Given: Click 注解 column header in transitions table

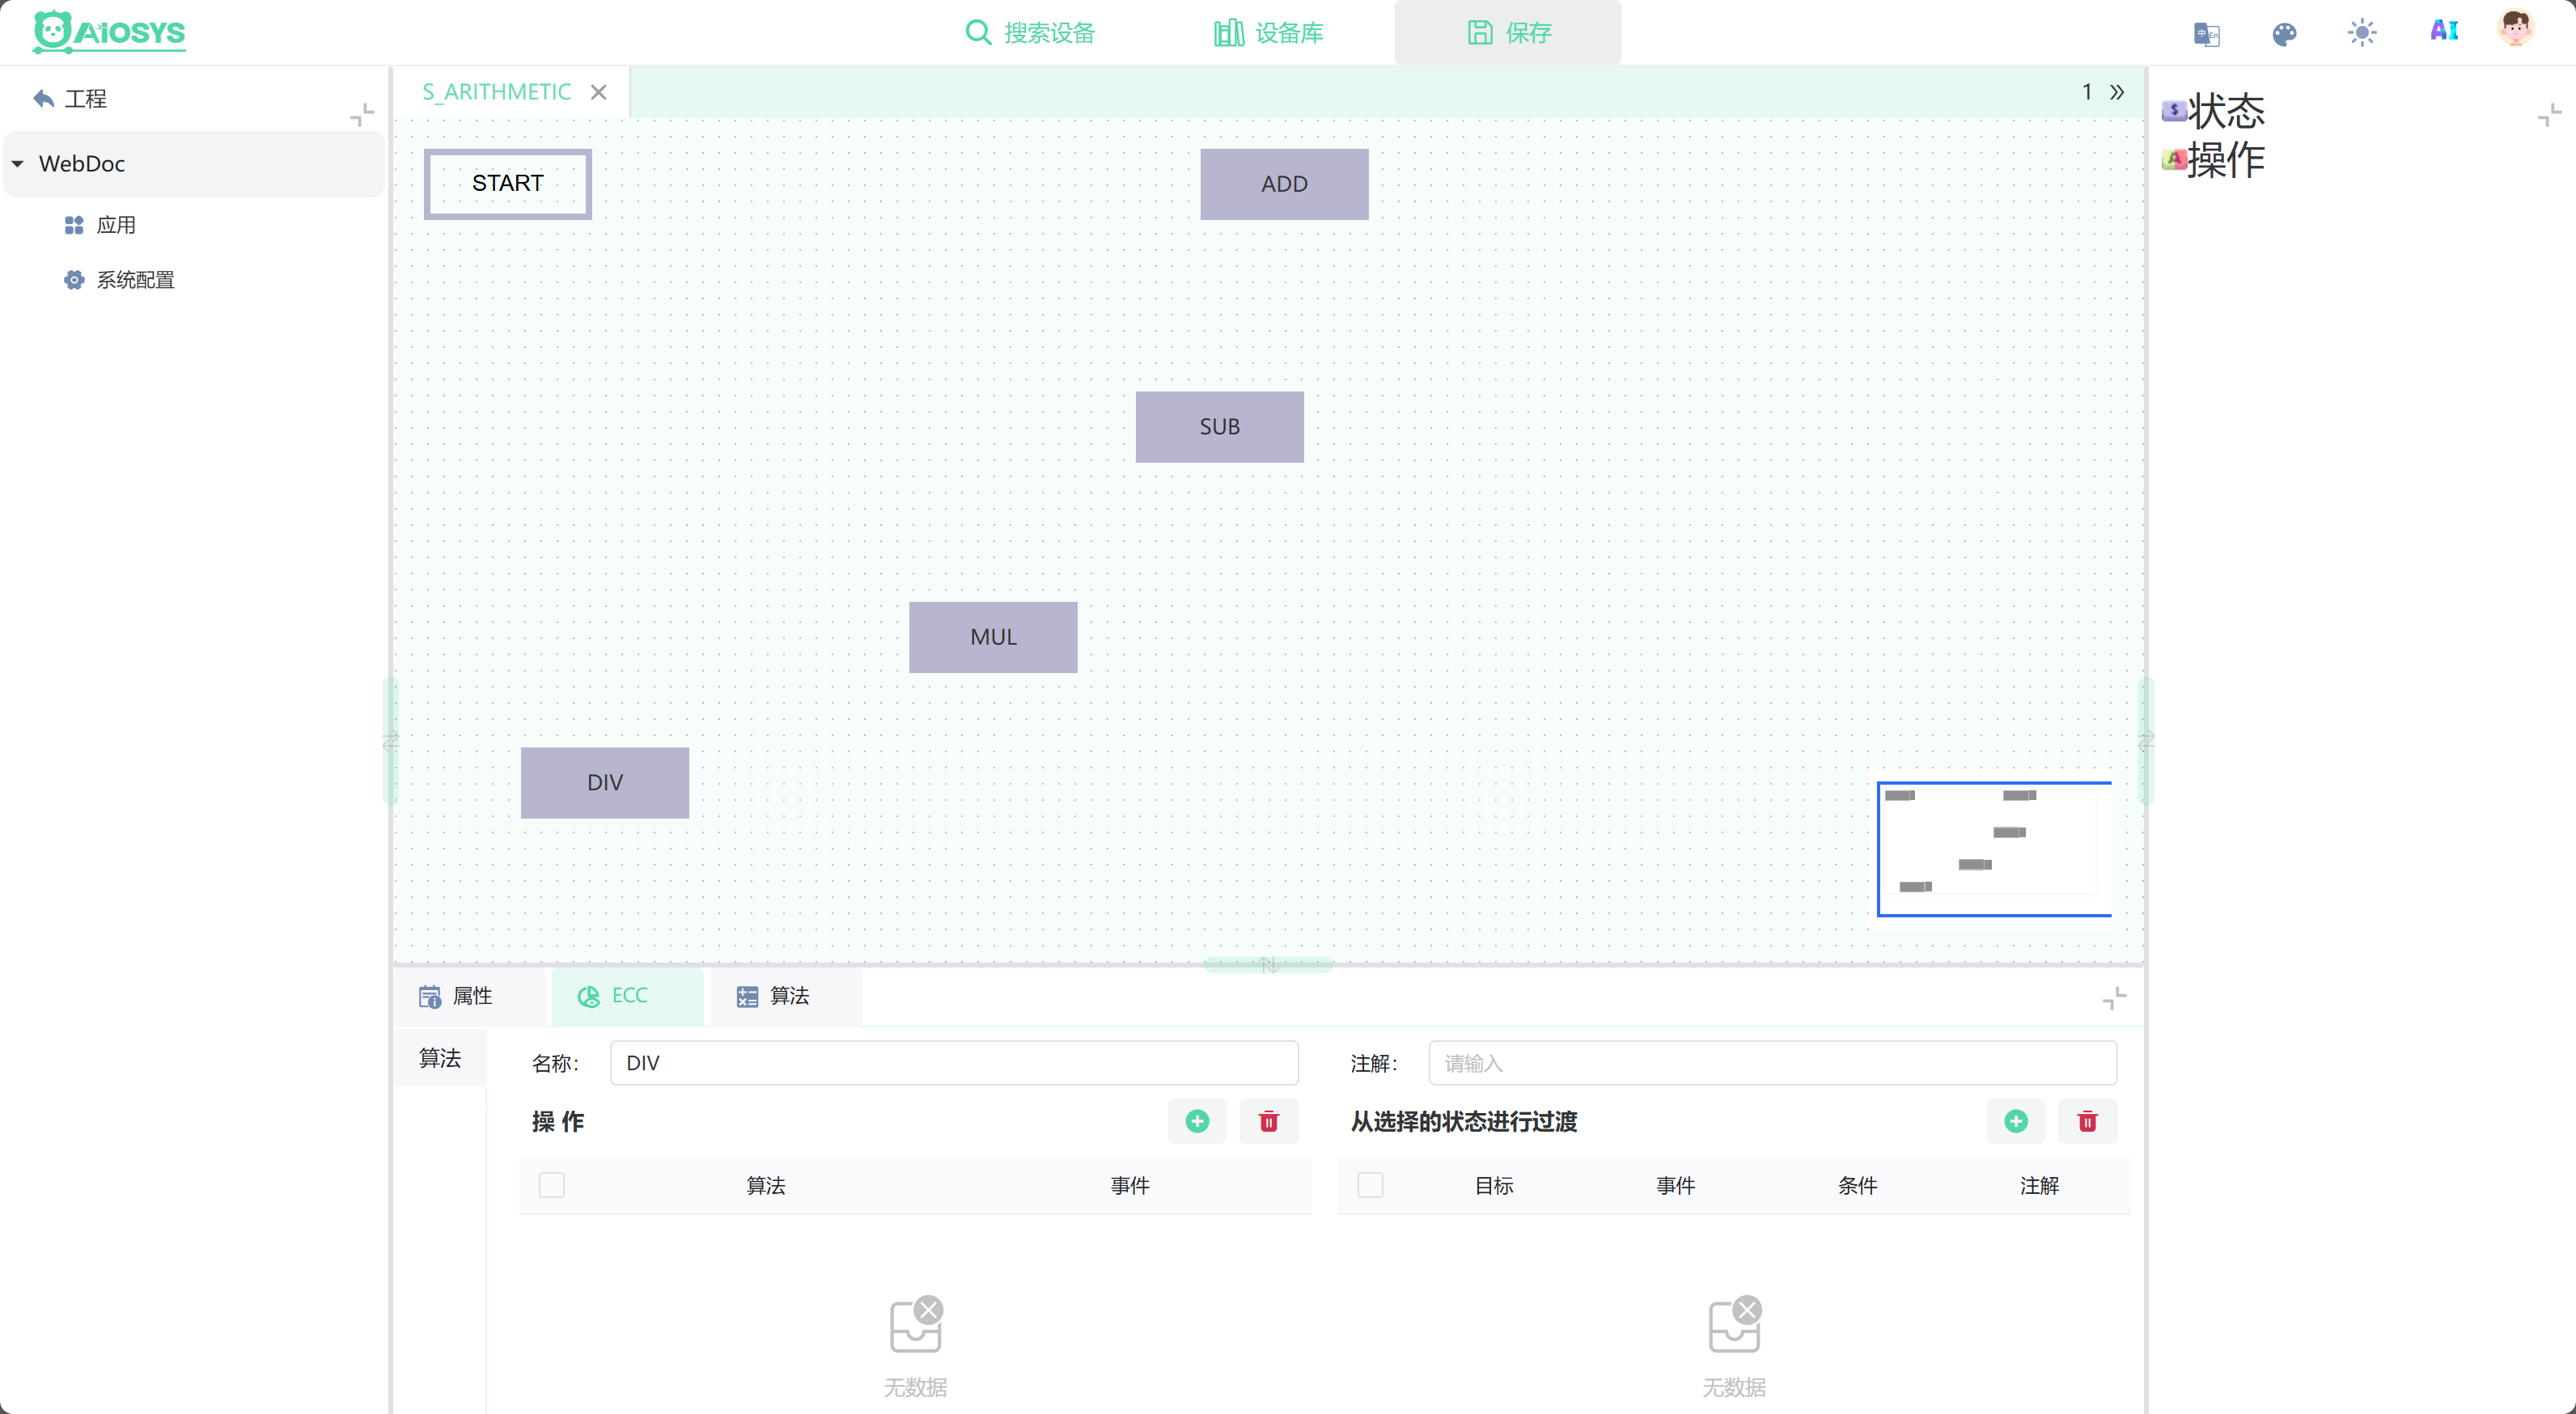Looking at the screenshot, I should pos(2039,1186).
